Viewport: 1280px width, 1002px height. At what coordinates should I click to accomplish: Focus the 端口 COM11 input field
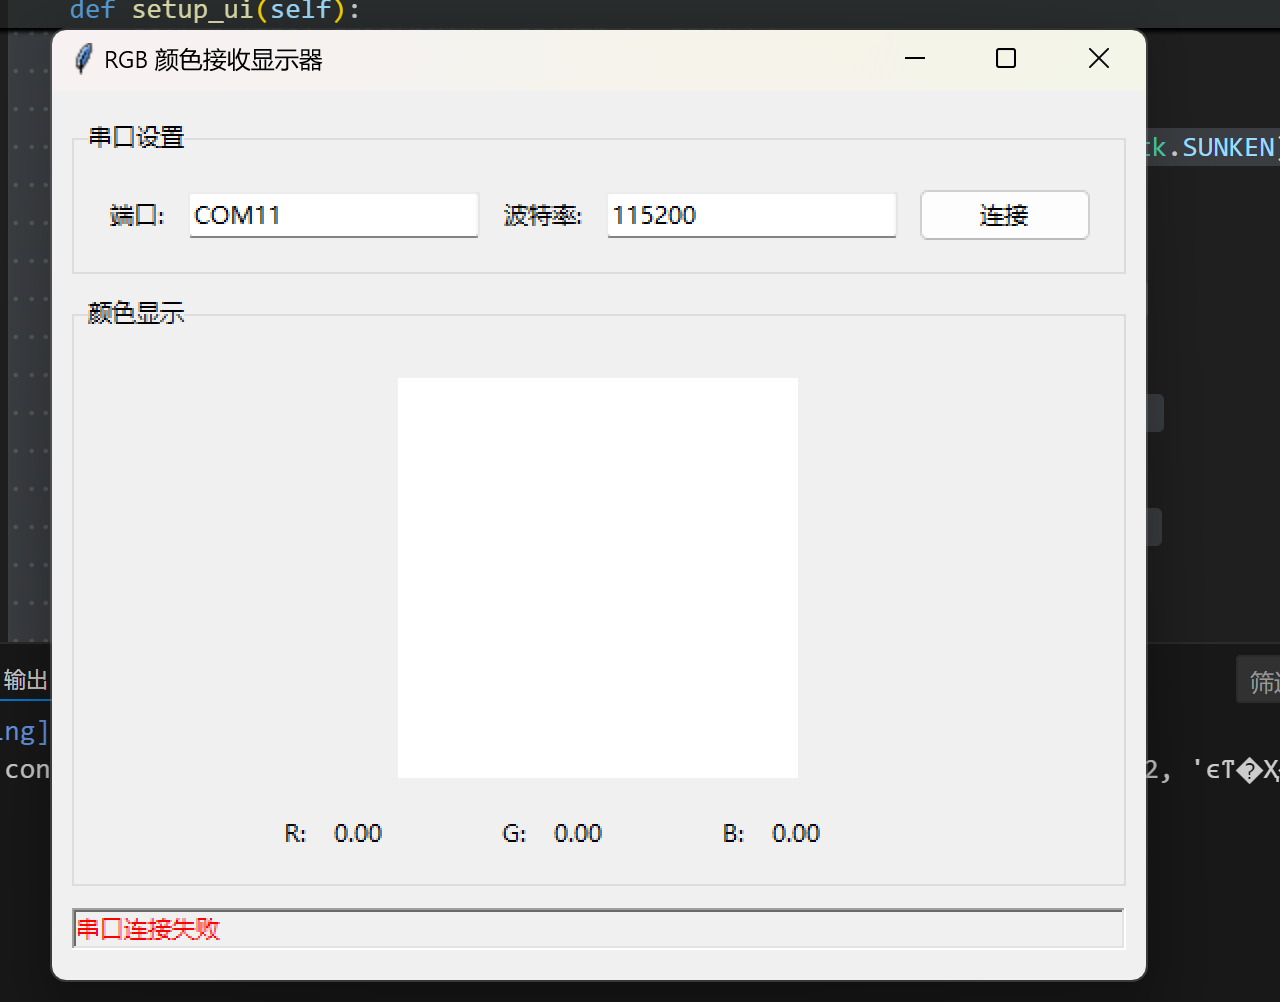click(334, 215)
